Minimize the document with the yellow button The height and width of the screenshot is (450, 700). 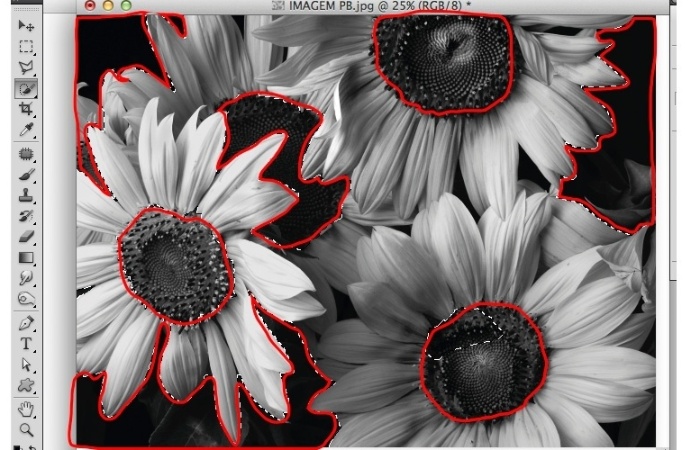(108, 5)
